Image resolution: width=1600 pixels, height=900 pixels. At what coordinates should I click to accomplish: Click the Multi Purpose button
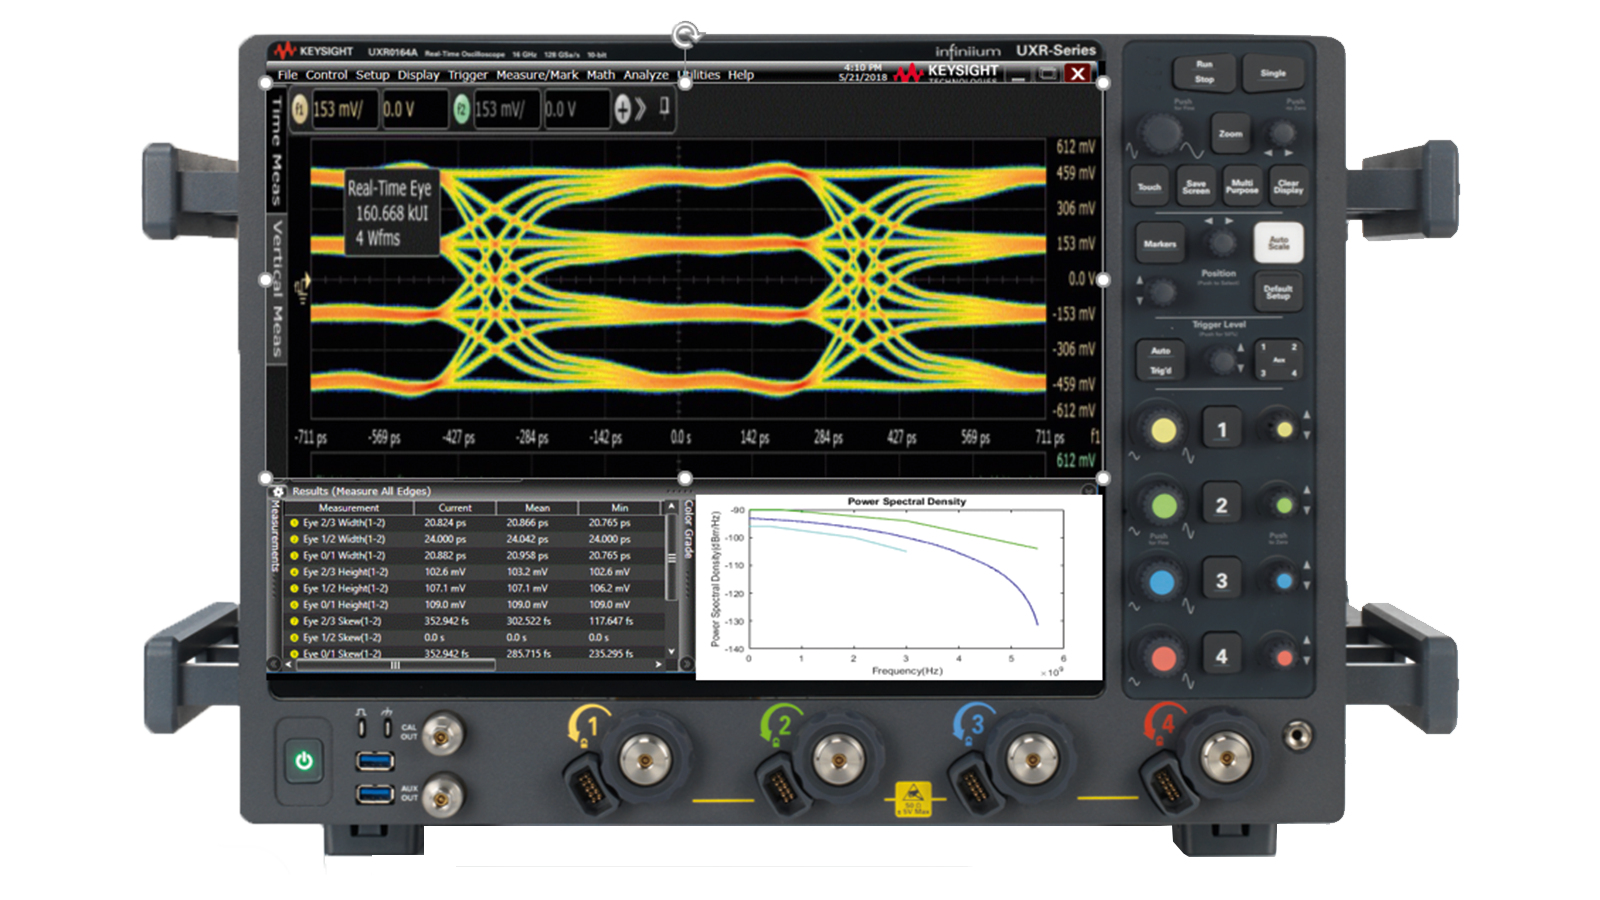(x=1242, y=186)
